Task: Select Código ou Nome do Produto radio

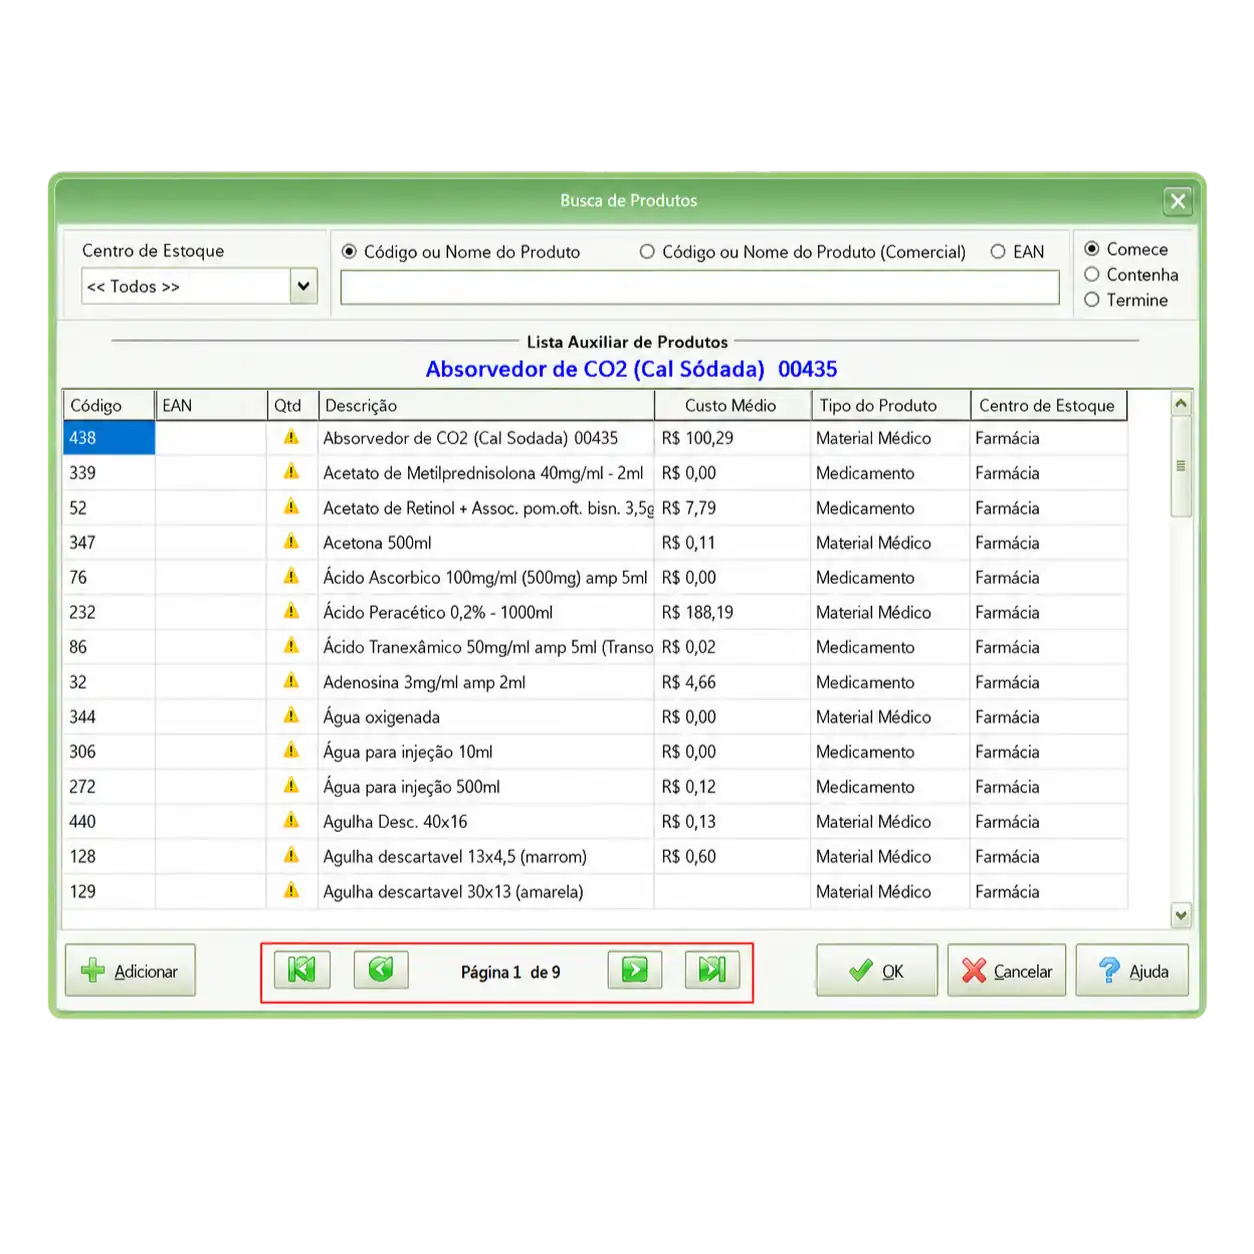Action: [x=349, y=252]
